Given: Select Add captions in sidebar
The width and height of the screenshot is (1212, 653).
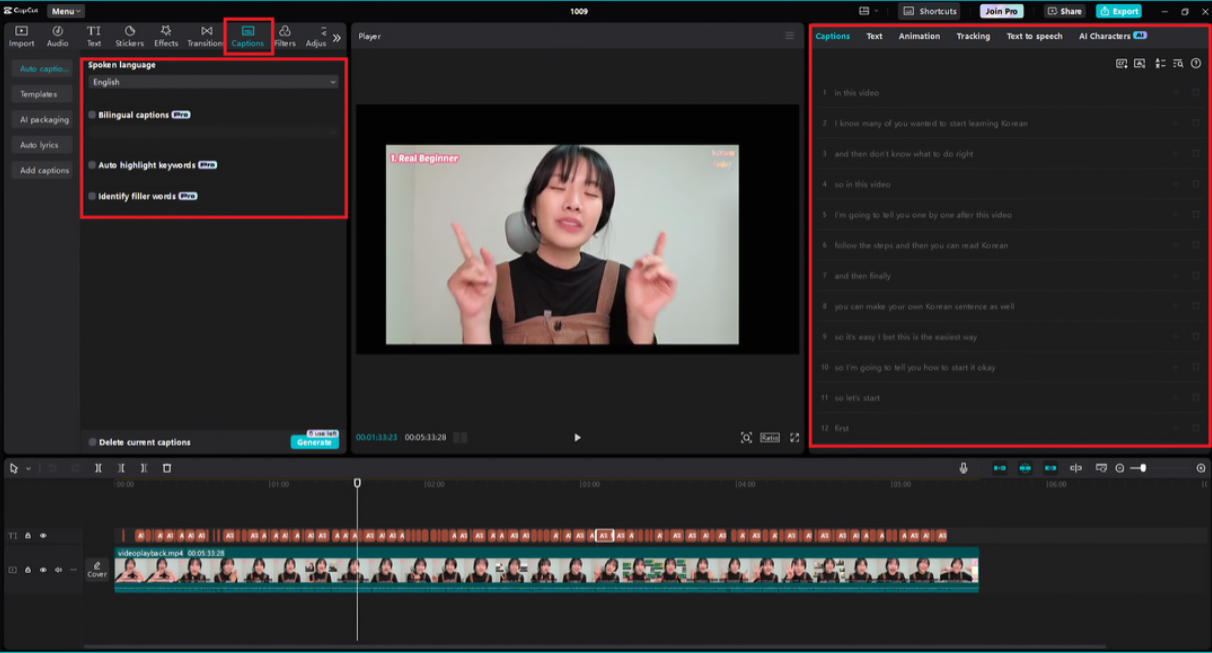Looking at the screenshot, I should (44, 171).
